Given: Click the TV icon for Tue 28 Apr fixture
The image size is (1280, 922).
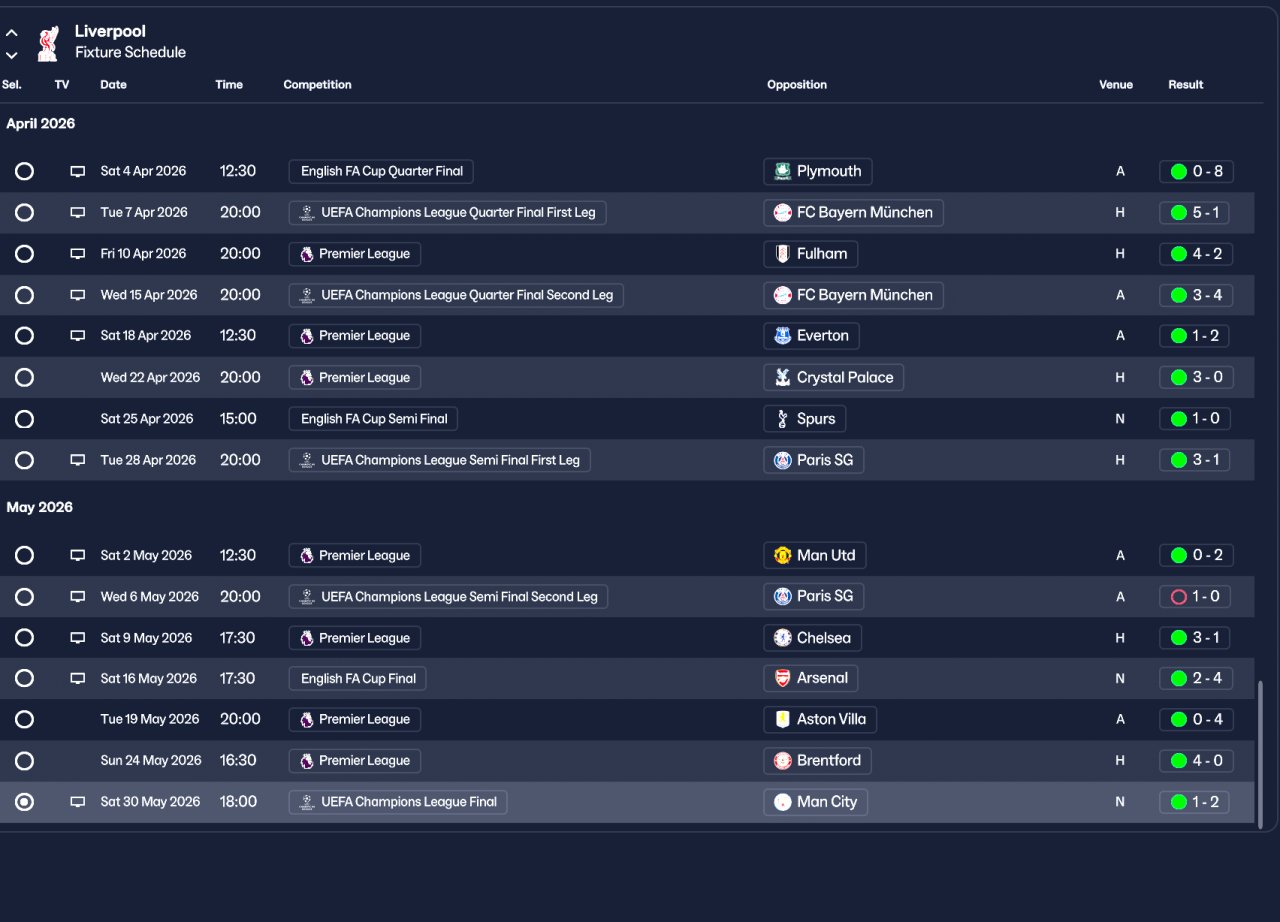Looking at the screenshot, I should tap(77, 460).
